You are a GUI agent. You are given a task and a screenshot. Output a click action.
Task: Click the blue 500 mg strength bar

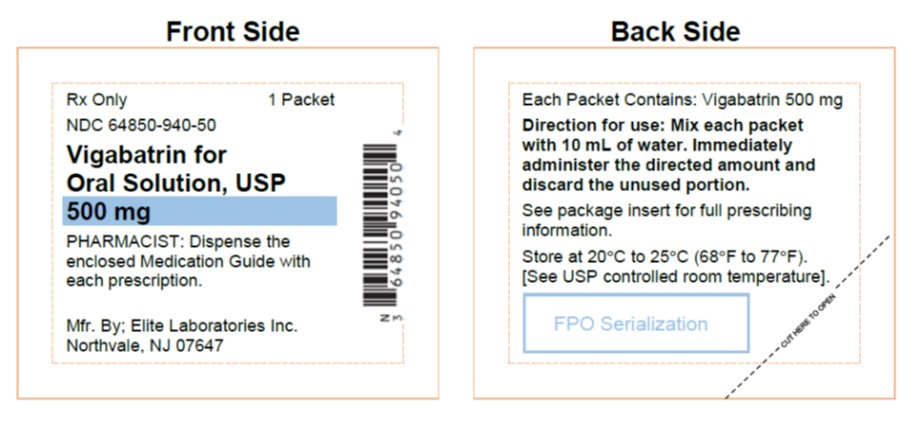(x=200, y=212)
